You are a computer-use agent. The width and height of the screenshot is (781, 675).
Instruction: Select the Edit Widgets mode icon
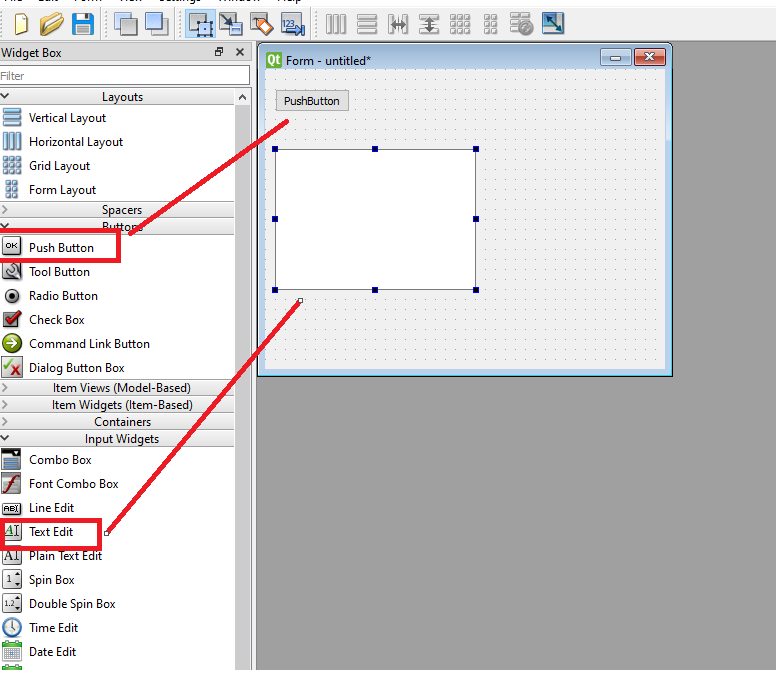click(201, 24)
